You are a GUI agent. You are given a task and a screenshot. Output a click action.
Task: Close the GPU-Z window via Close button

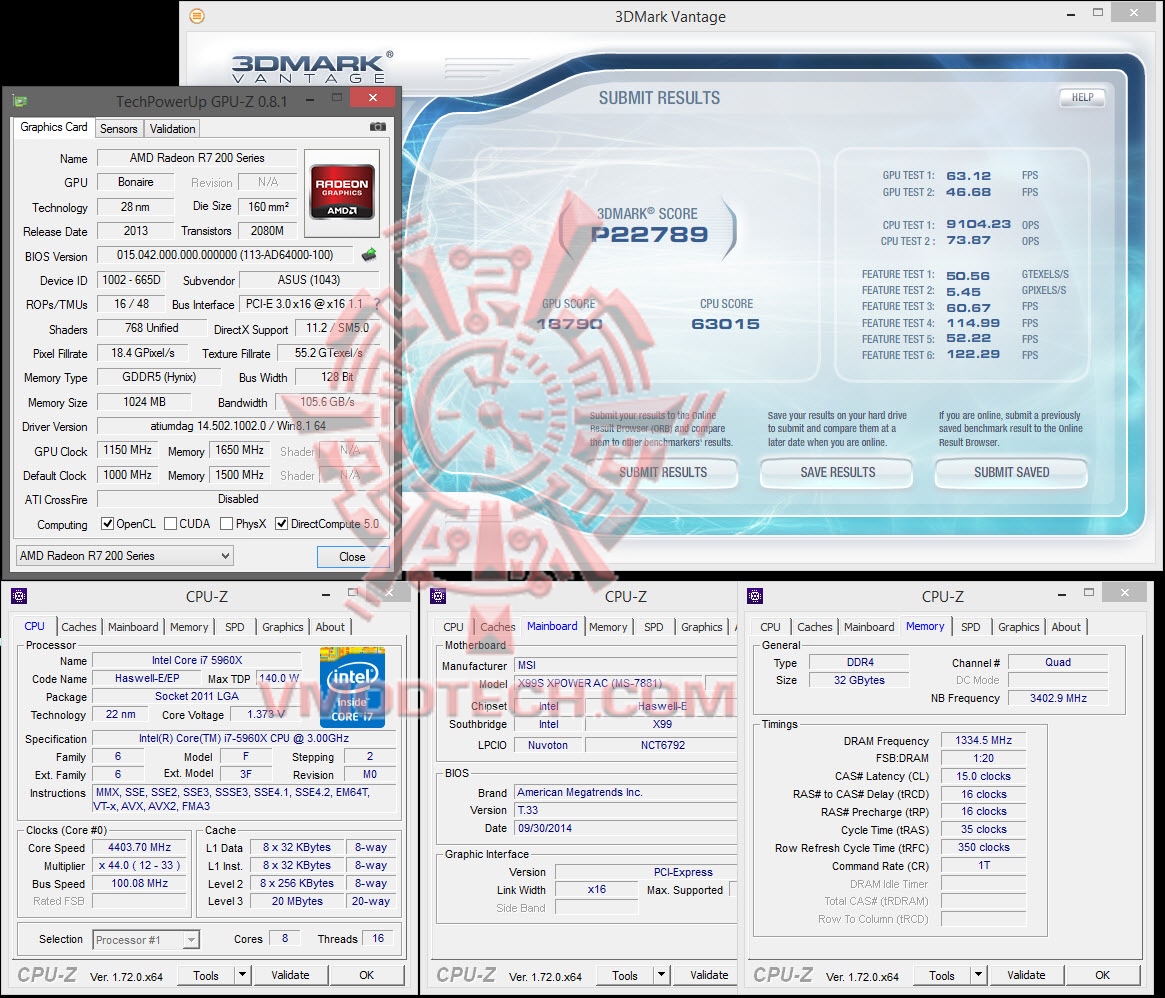click(x=353, y=556)
